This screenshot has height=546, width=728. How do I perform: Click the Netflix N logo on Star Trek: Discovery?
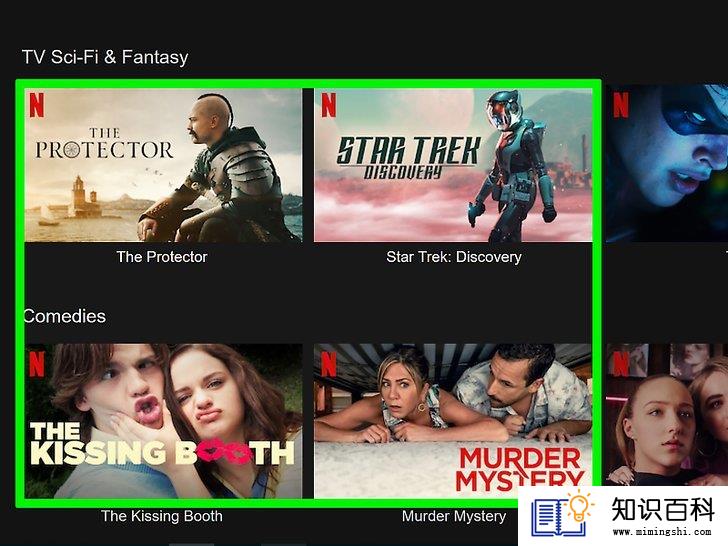pos(328,105)
